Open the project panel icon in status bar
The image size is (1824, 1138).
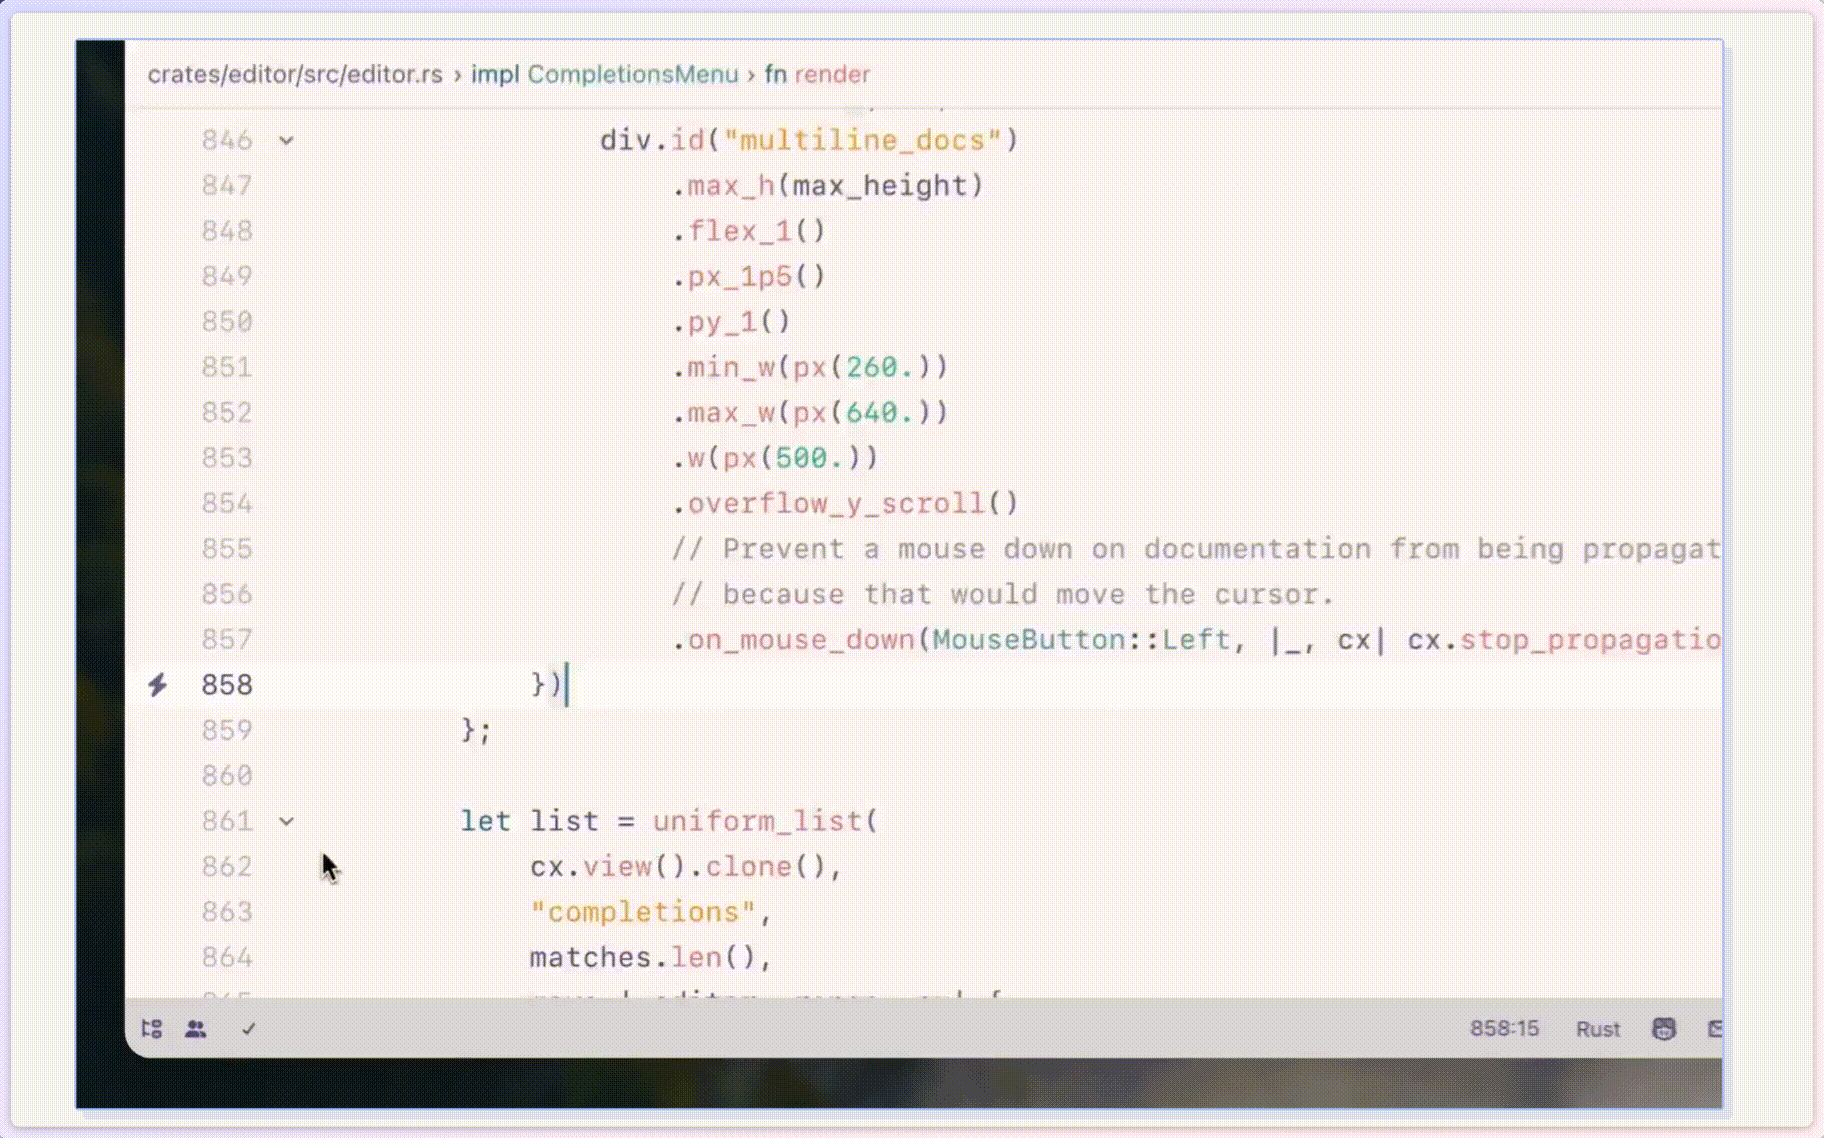tap(152, 1028)
